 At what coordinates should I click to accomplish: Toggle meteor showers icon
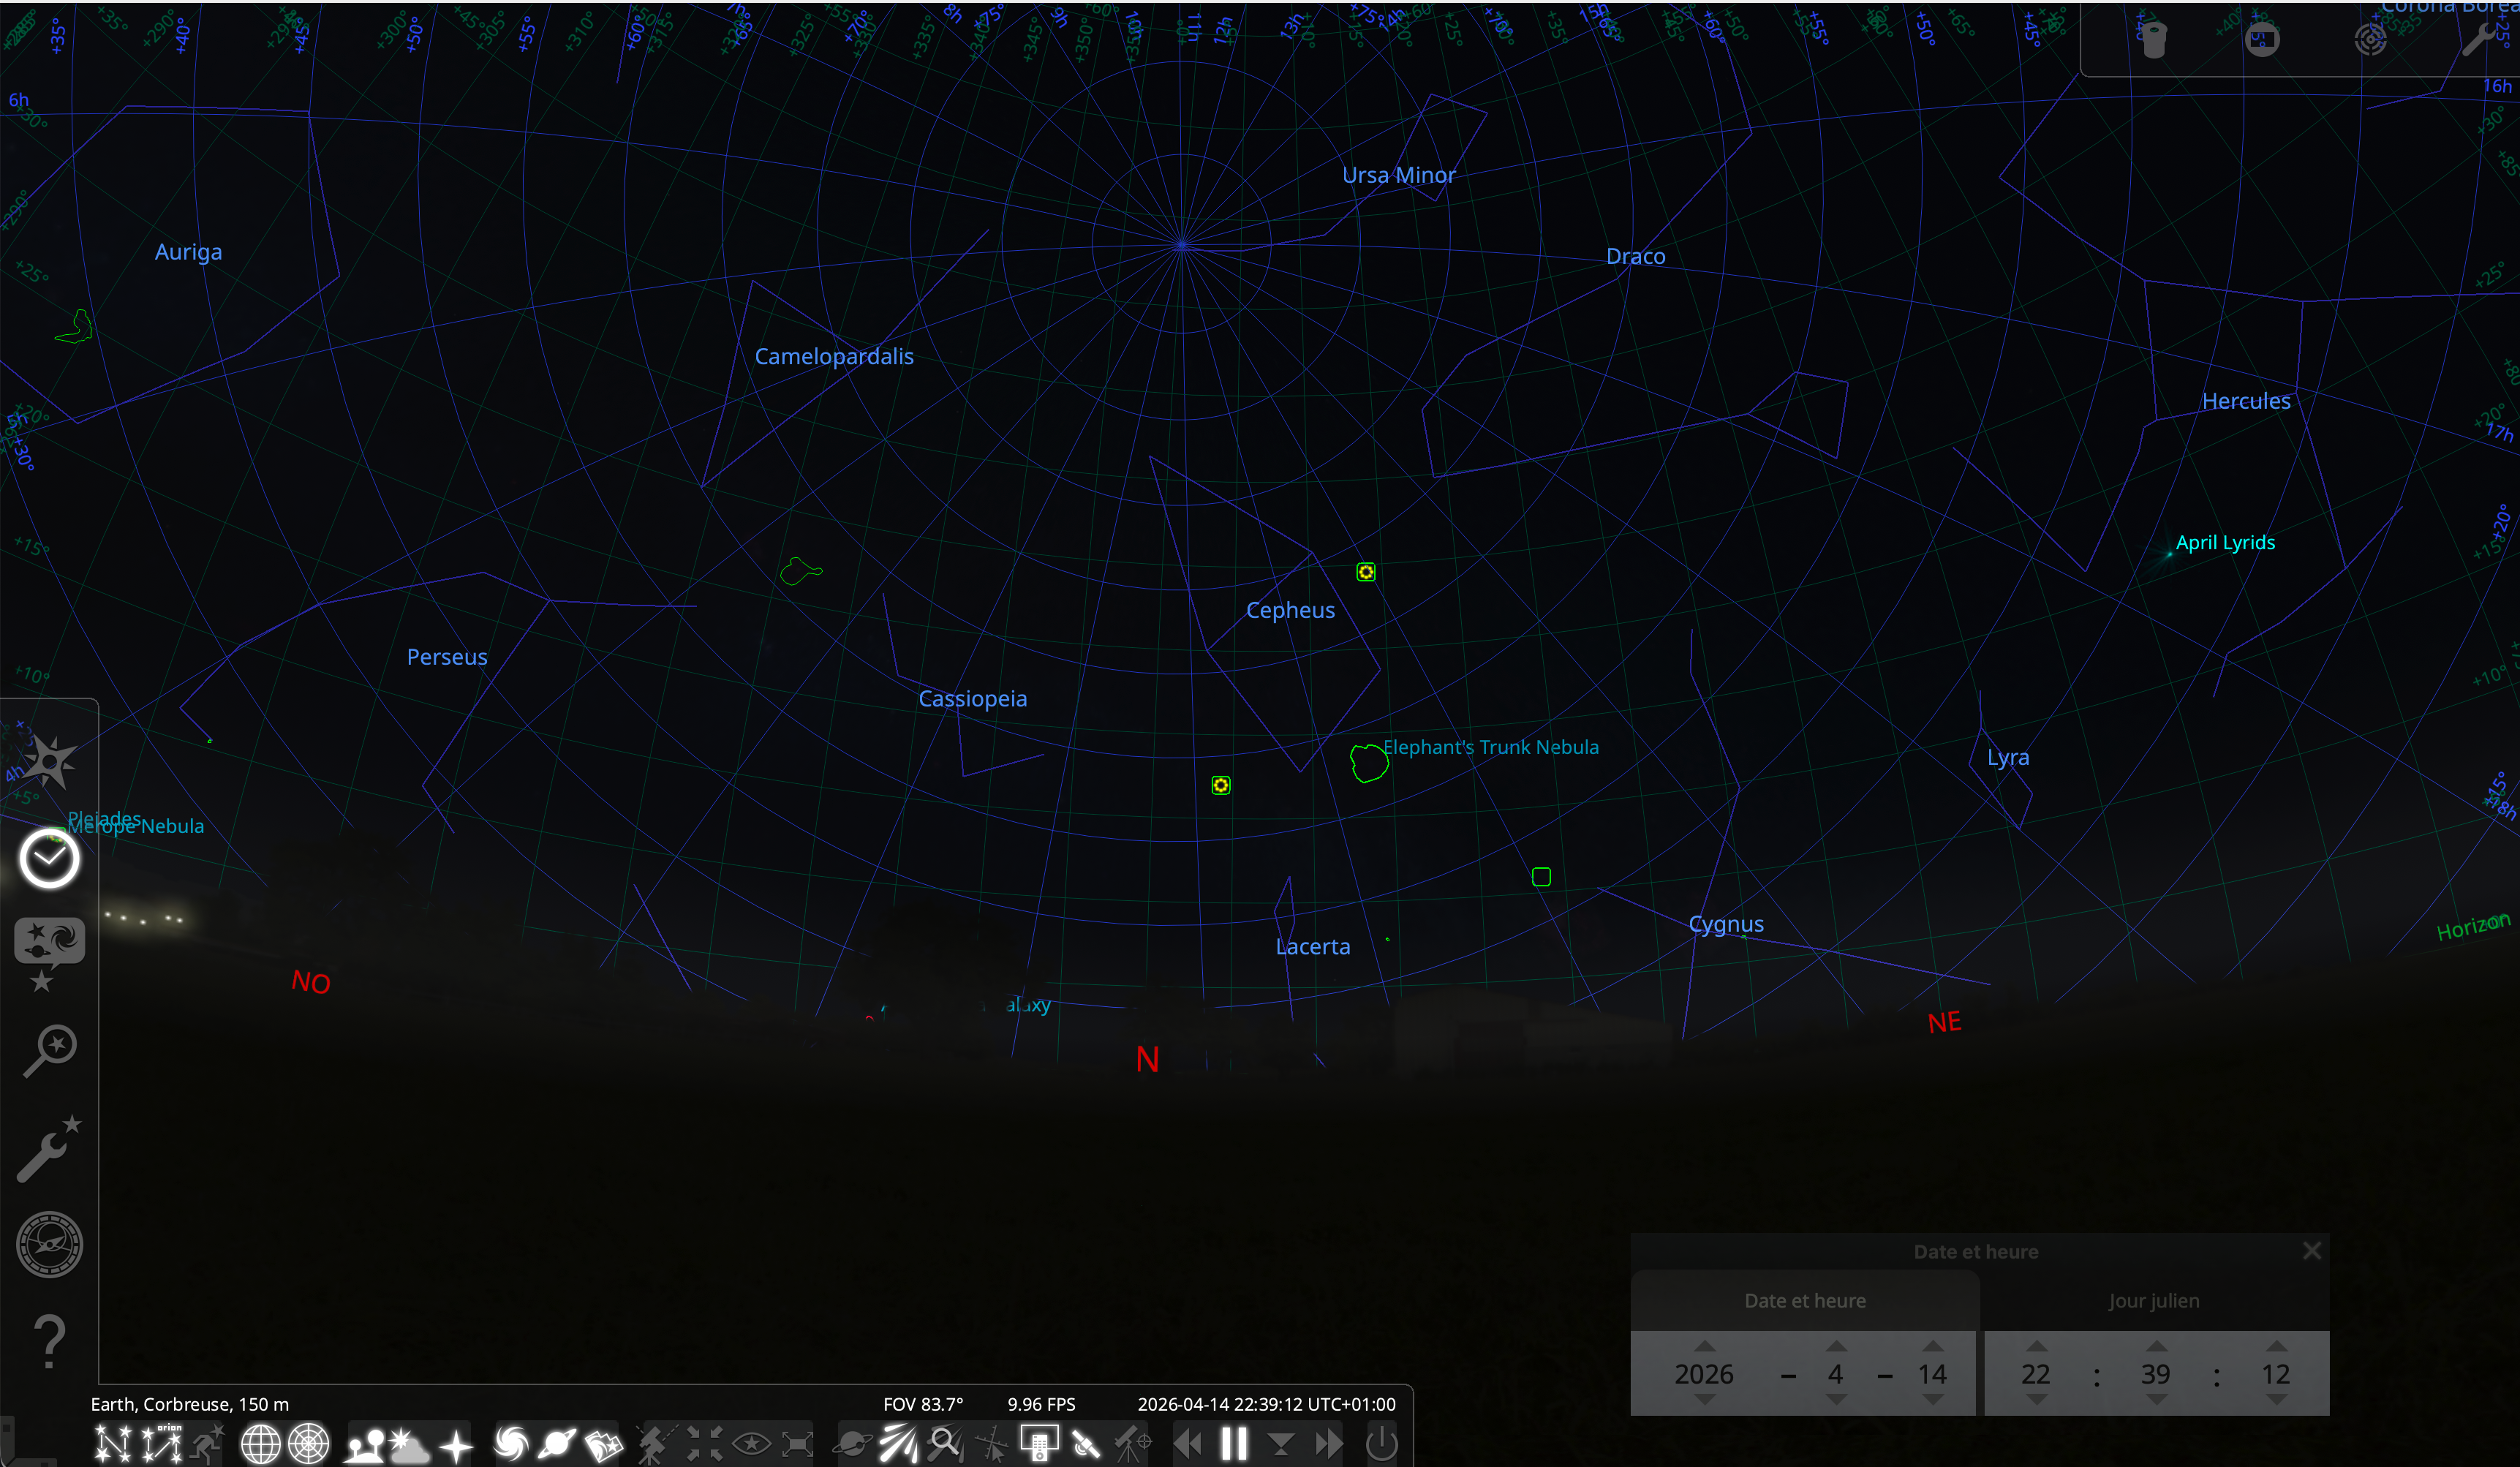click(x=899, y=1444)
